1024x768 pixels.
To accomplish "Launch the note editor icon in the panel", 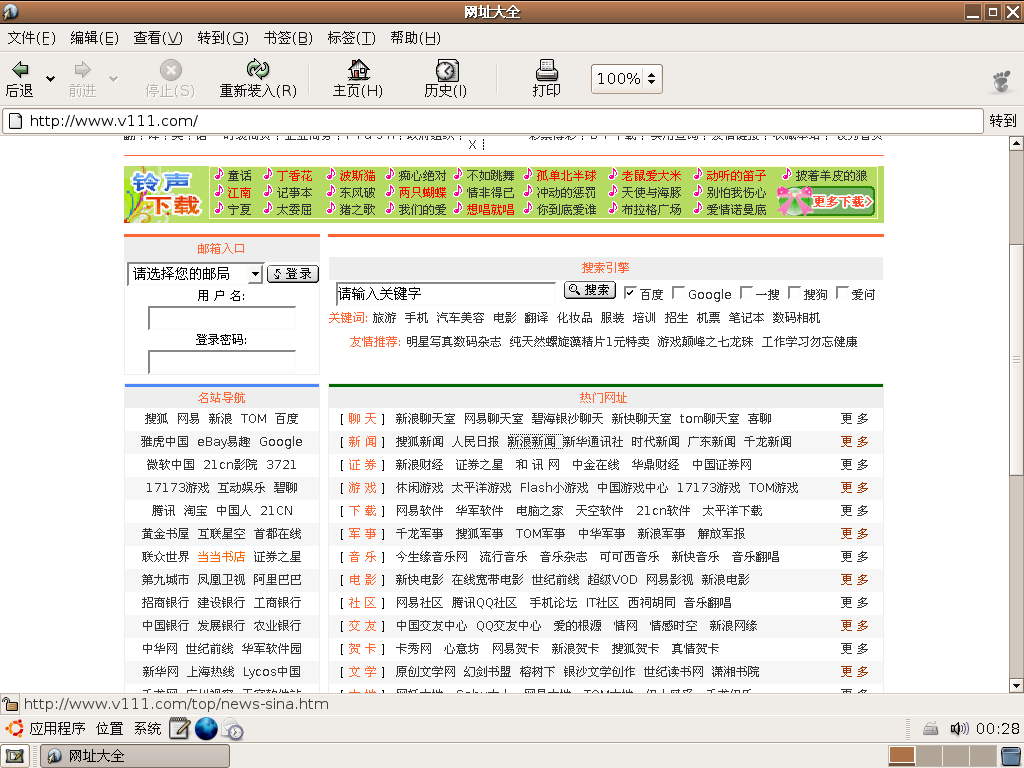I will (179, 728).
